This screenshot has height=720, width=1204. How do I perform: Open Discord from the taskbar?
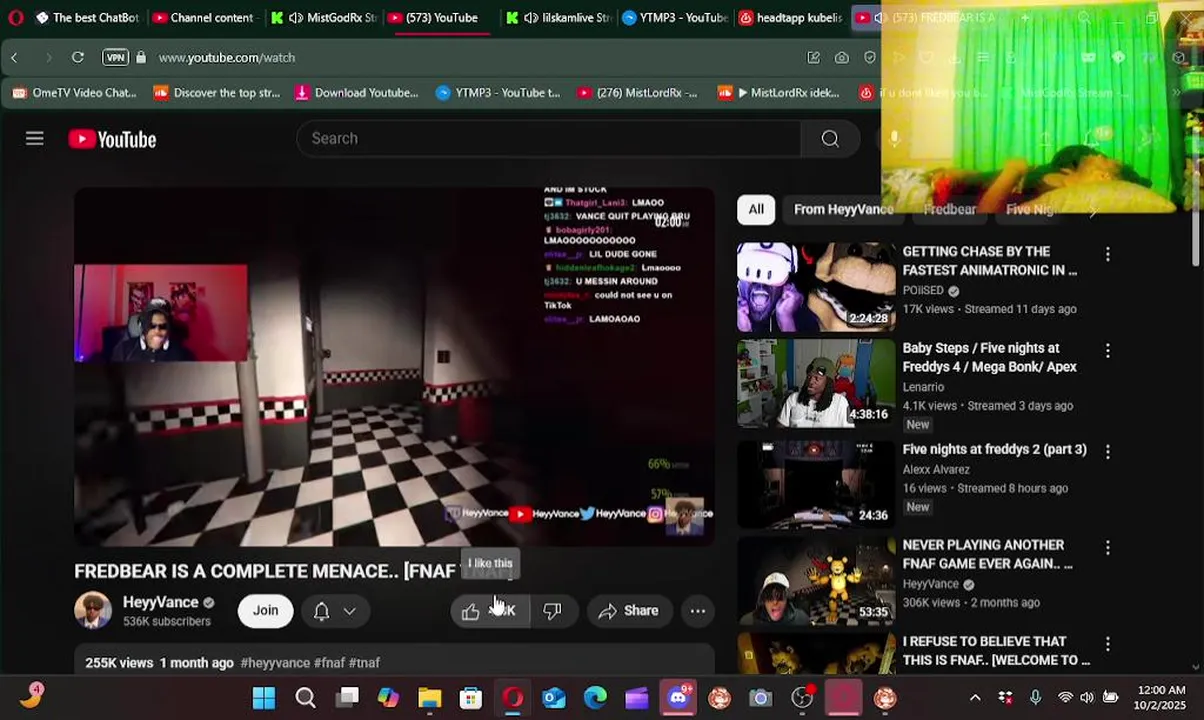click(678, 698)
